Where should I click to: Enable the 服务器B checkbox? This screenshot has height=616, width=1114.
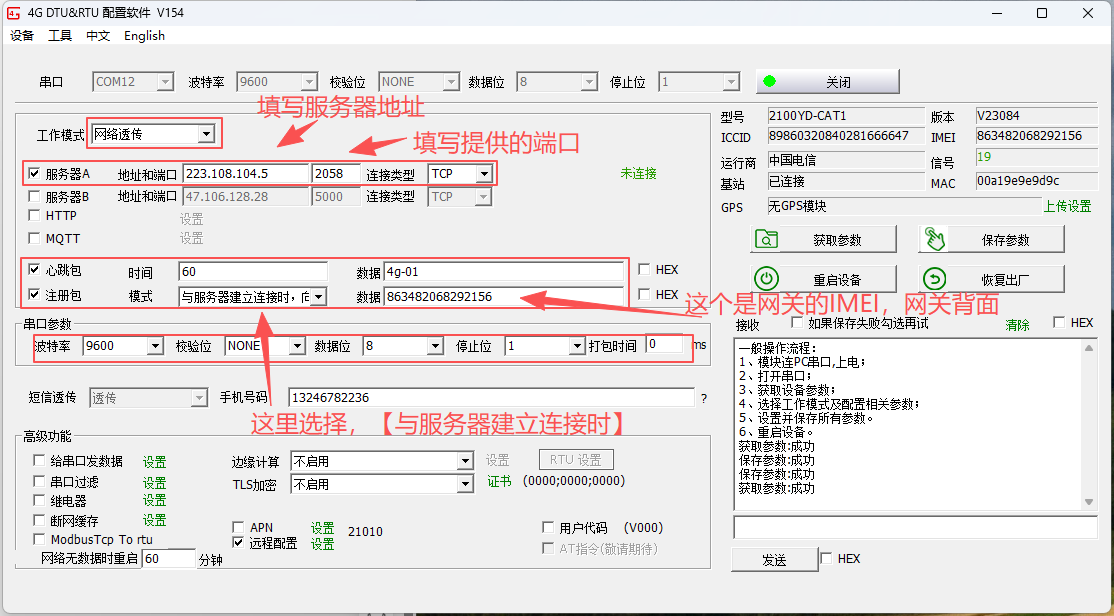coord(35,197)
